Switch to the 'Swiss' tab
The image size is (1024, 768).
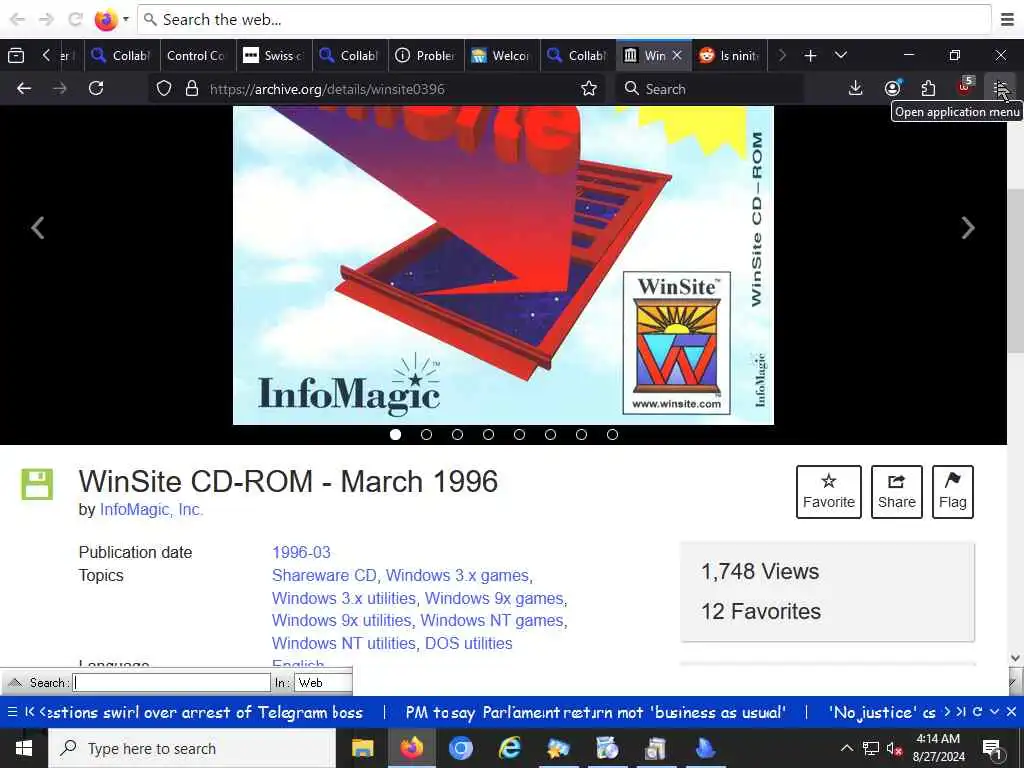point(274,56)
